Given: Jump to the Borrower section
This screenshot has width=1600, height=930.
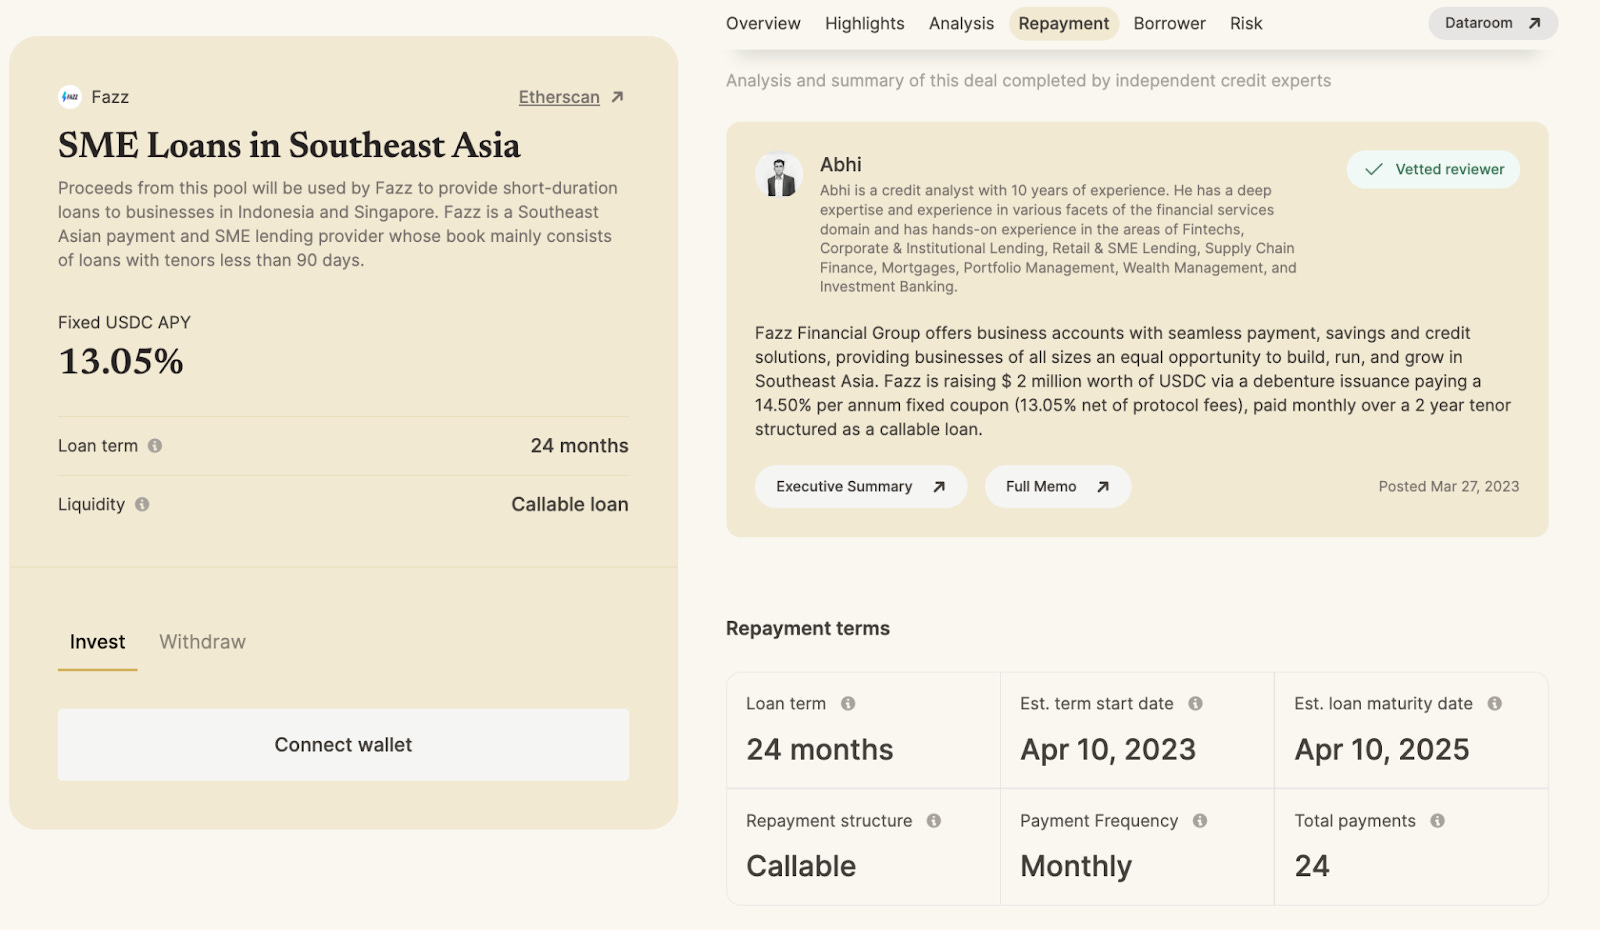Looking at the screenshot, I should tap(1169, 23).
